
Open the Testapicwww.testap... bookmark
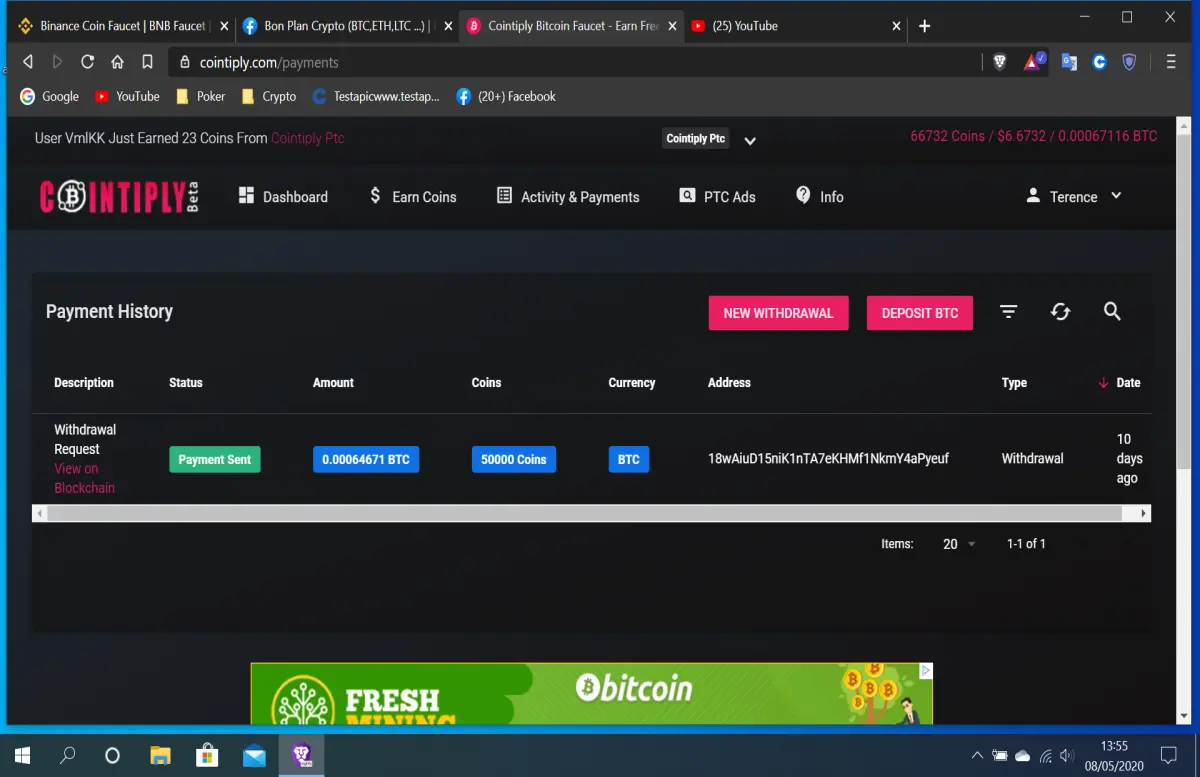[376, 97]
